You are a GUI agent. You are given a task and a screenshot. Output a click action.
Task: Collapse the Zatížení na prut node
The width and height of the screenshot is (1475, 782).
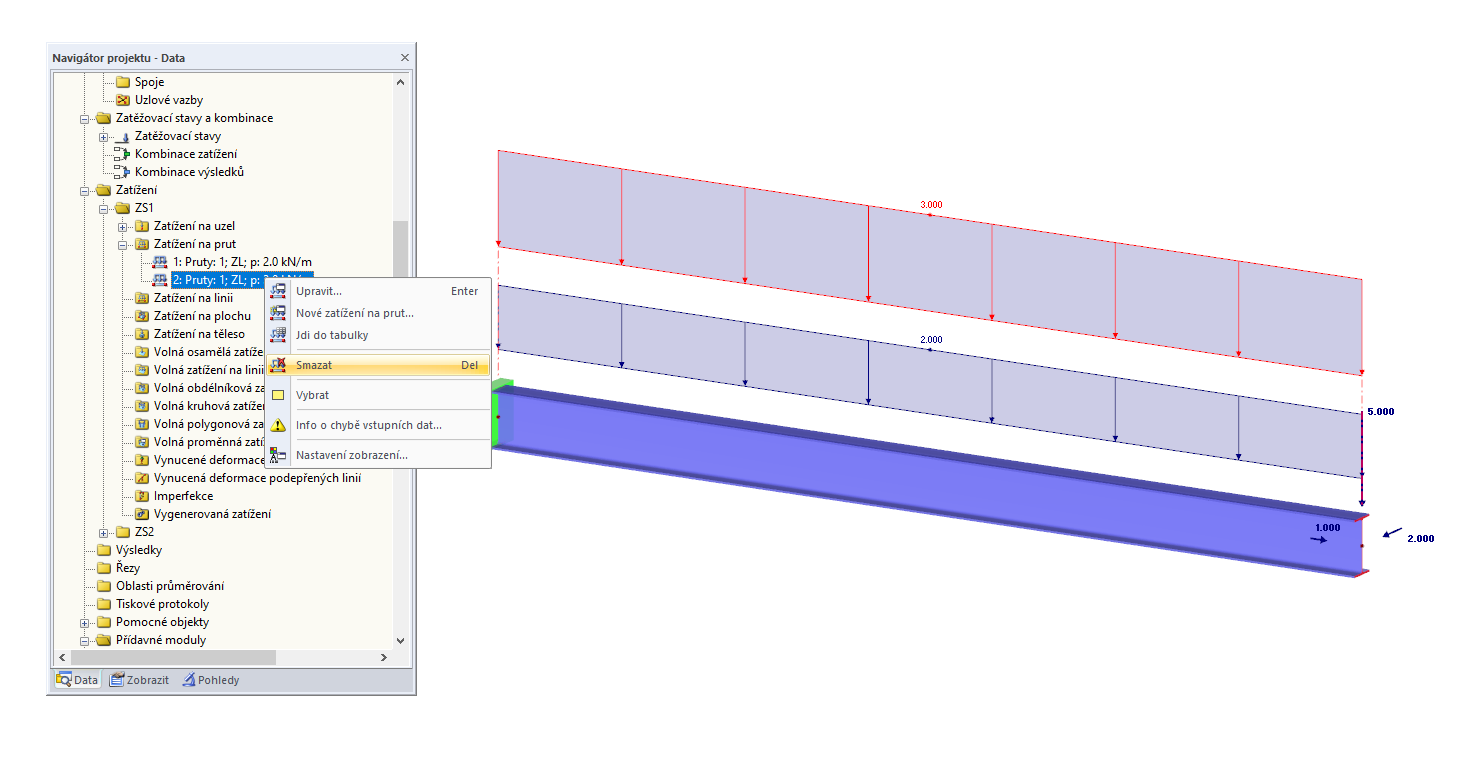[x=123, y=244]
